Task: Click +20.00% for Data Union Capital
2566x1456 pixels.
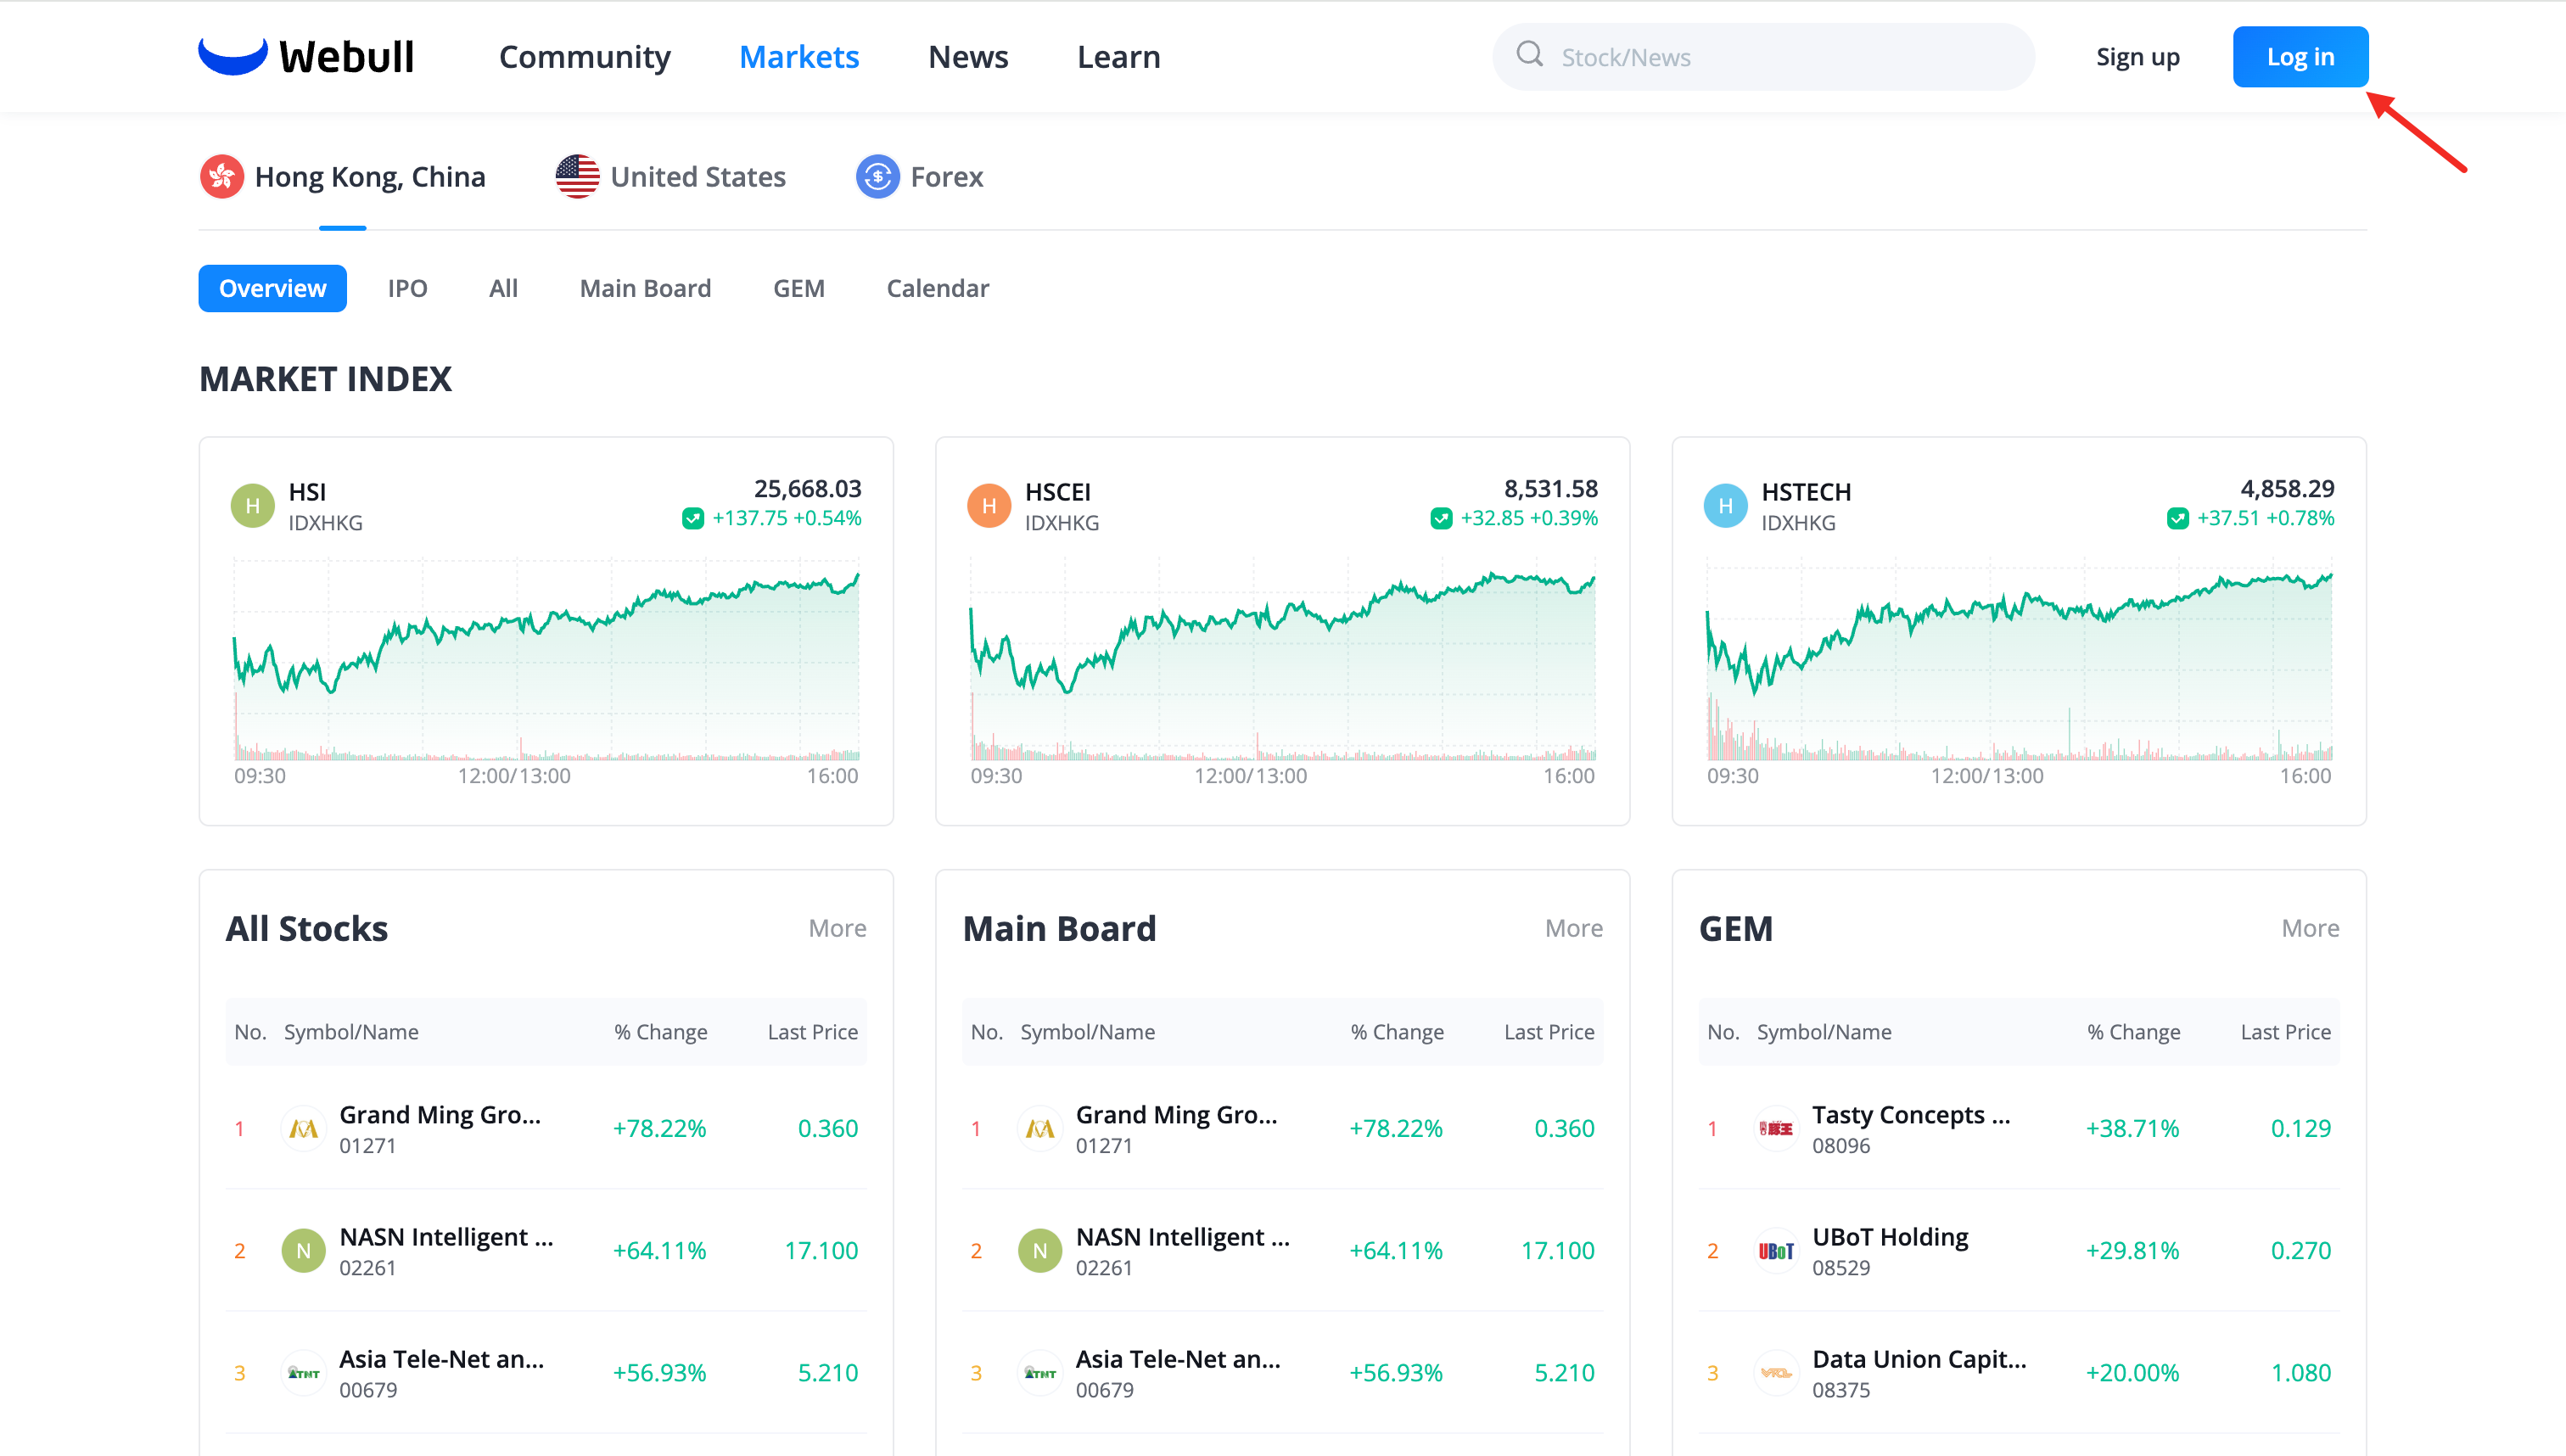Action: [2132, 1372]
